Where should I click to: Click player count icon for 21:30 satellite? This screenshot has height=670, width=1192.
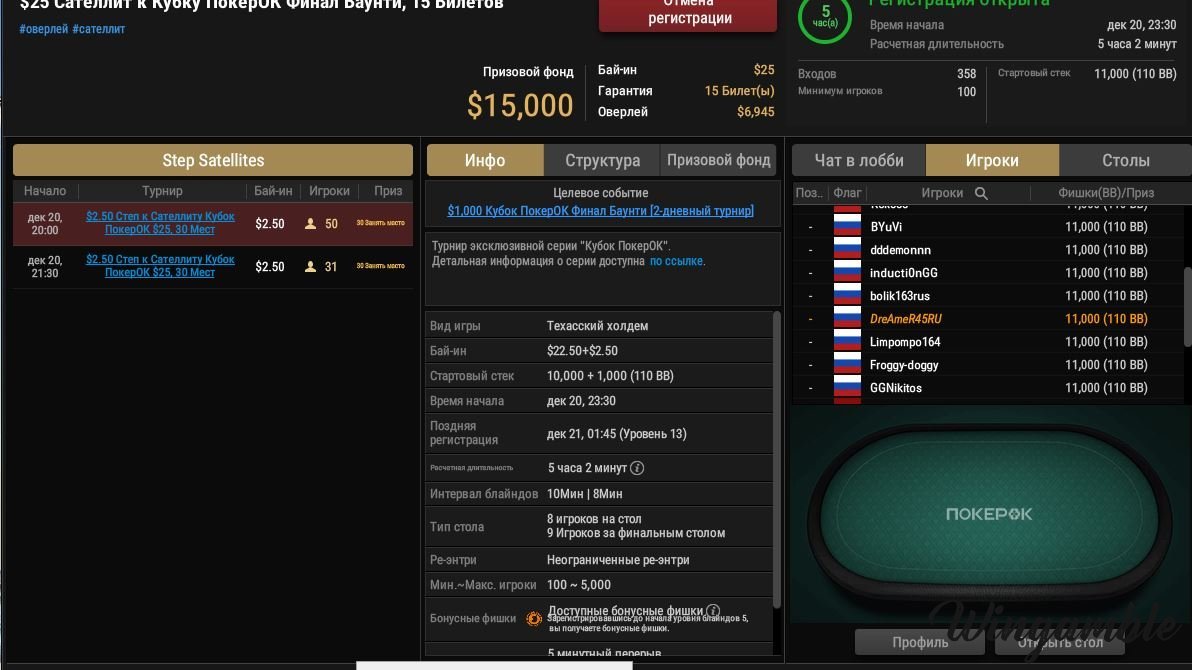coord(310,267)
